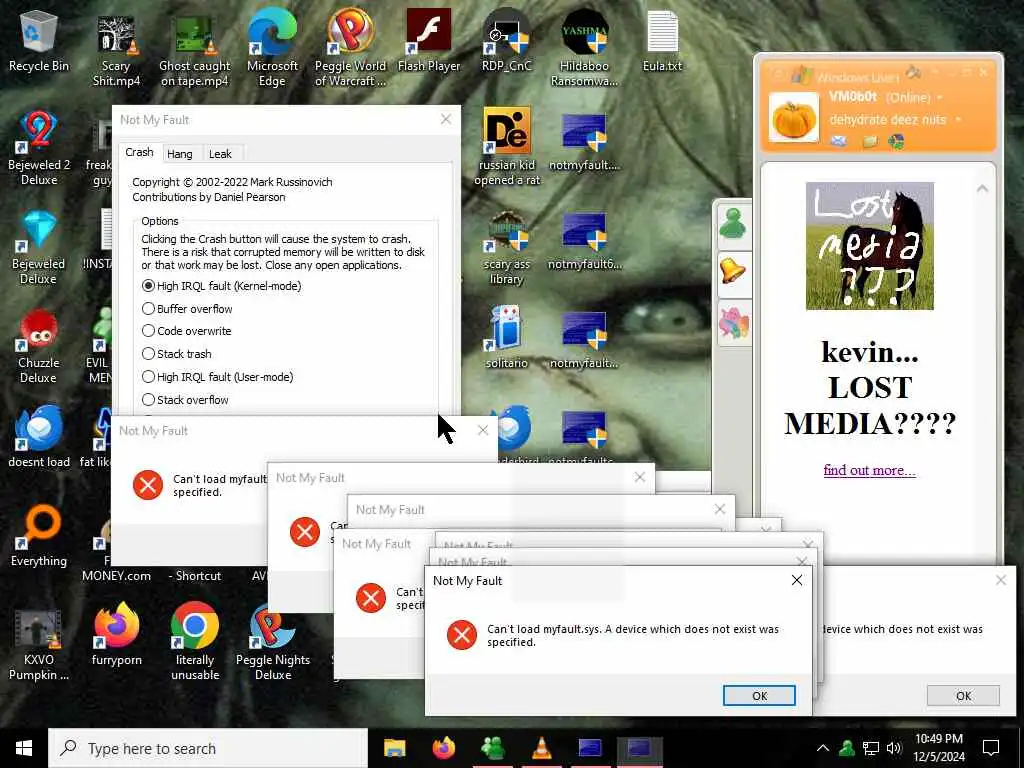The height and width of the screenshot is (768, 1024).
Task: Show hidden system tray icons
Action: pyautogui.click(x=823, y=748)
